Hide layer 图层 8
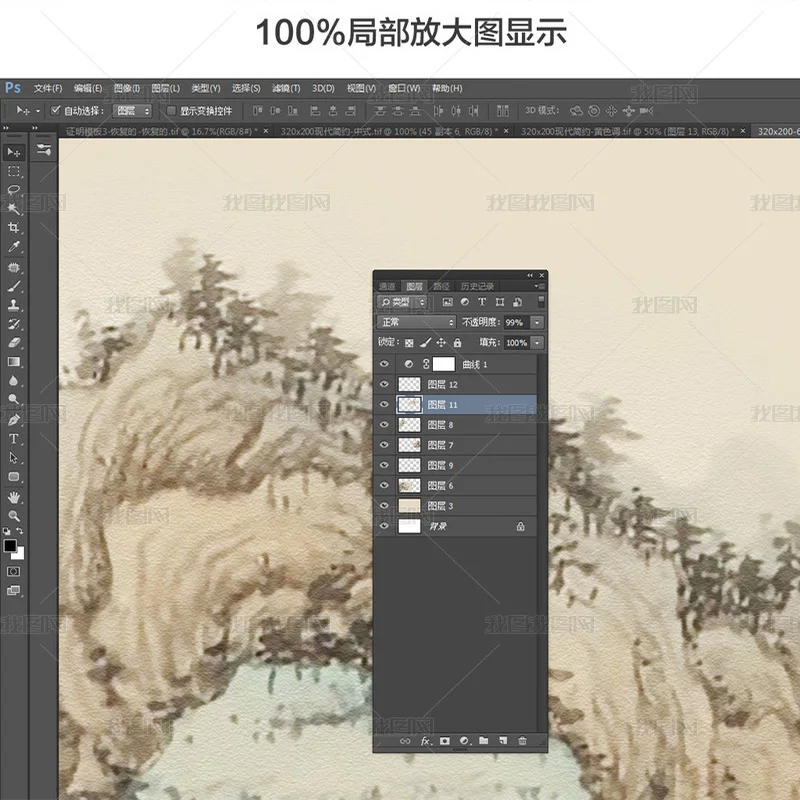 coord(384,424)
